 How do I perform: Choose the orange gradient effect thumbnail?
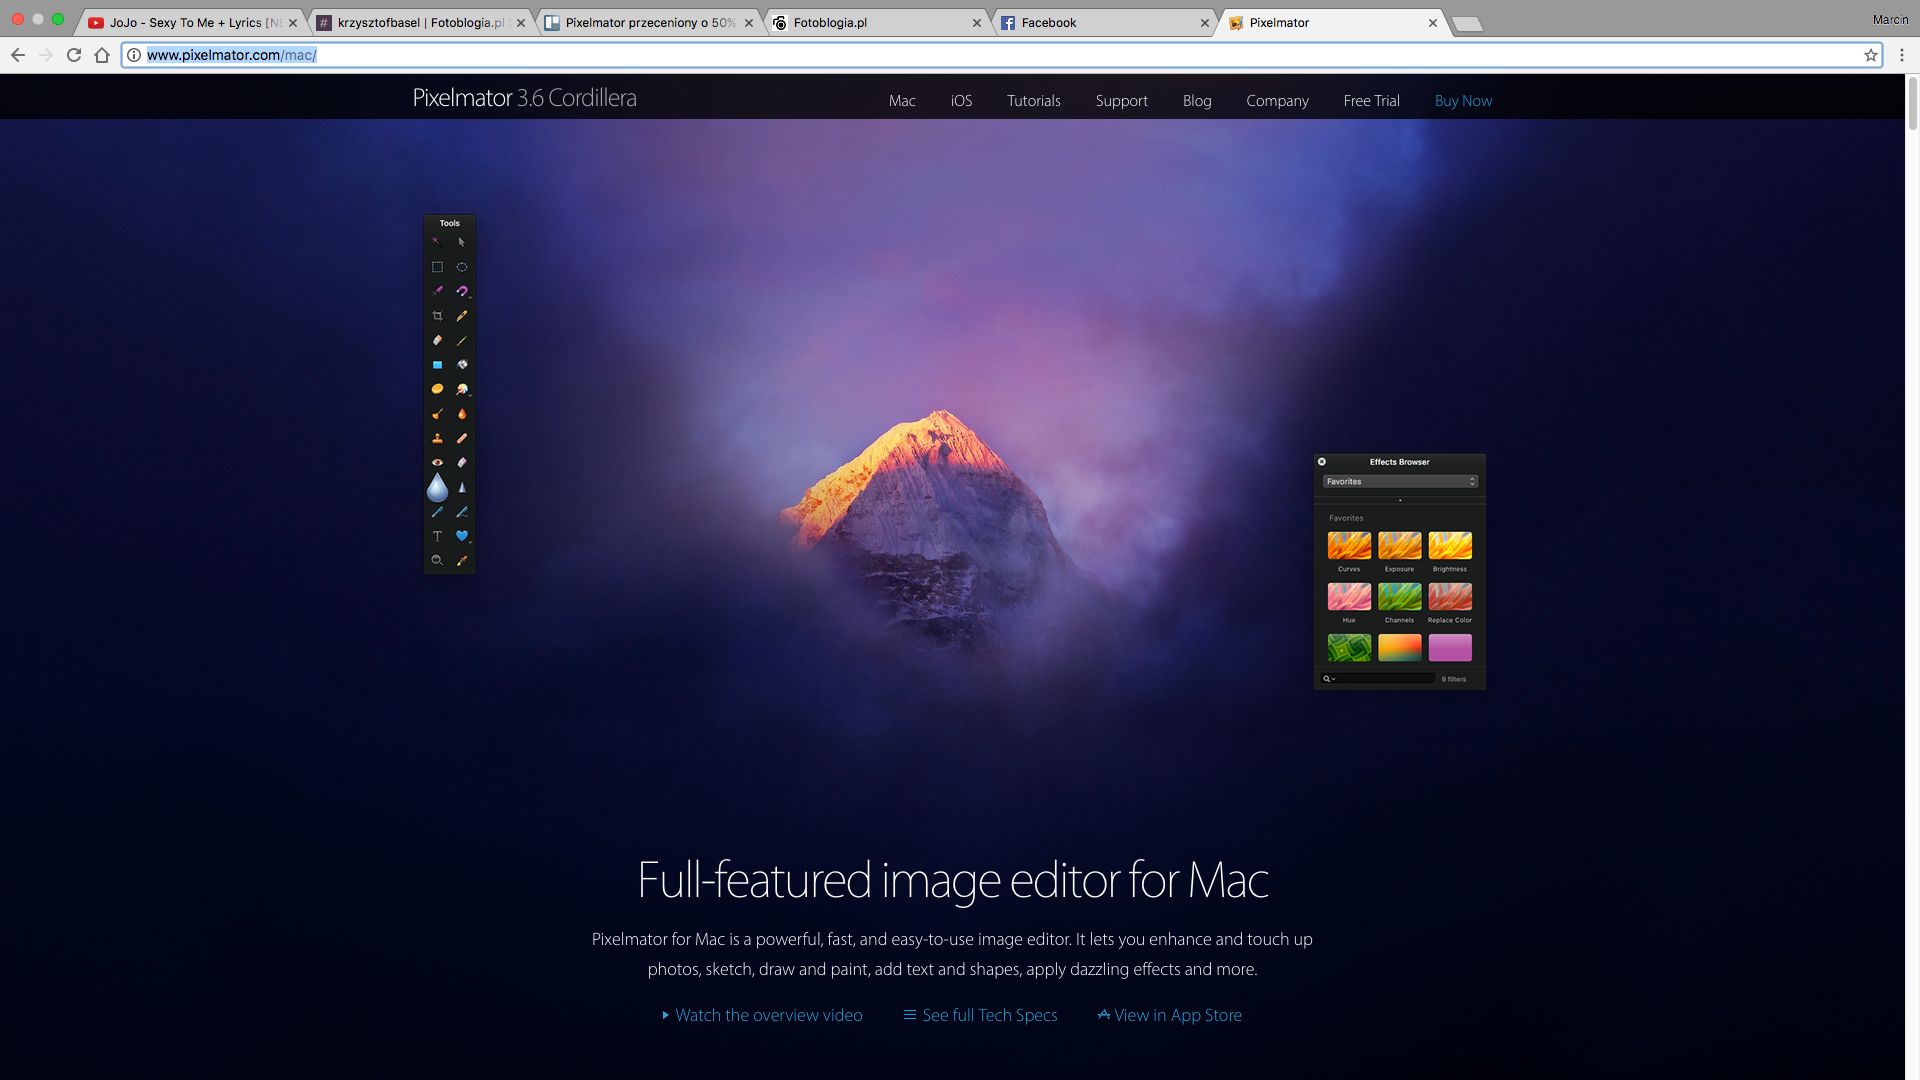[1399, 648]
